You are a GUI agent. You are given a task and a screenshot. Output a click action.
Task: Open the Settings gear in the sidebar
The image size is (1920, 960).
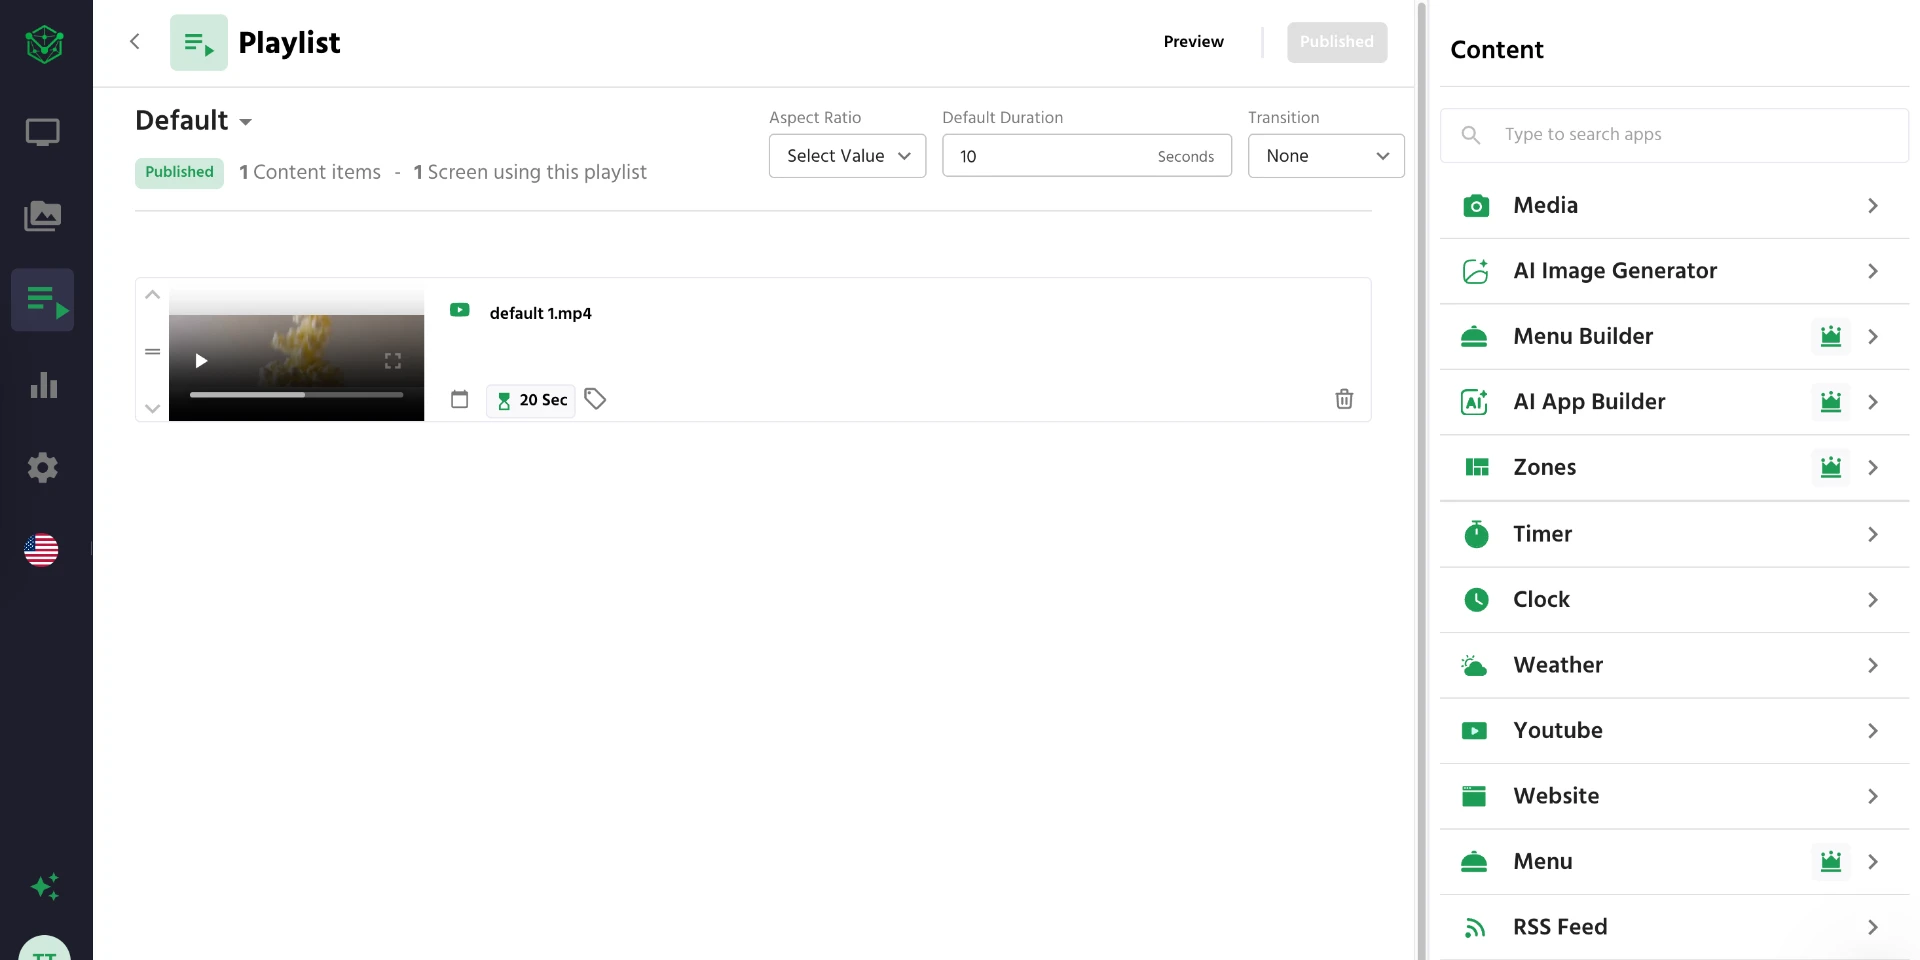[42, 468]
